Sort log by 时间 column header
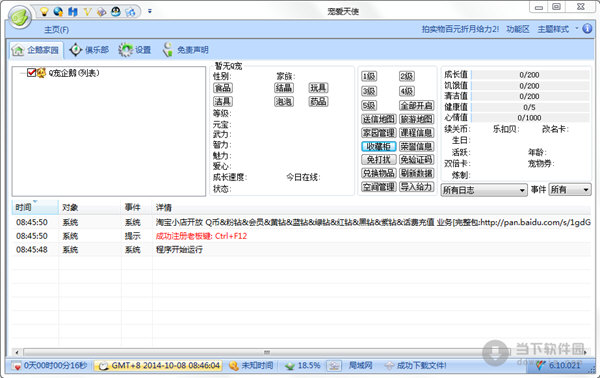 point(35,207)
